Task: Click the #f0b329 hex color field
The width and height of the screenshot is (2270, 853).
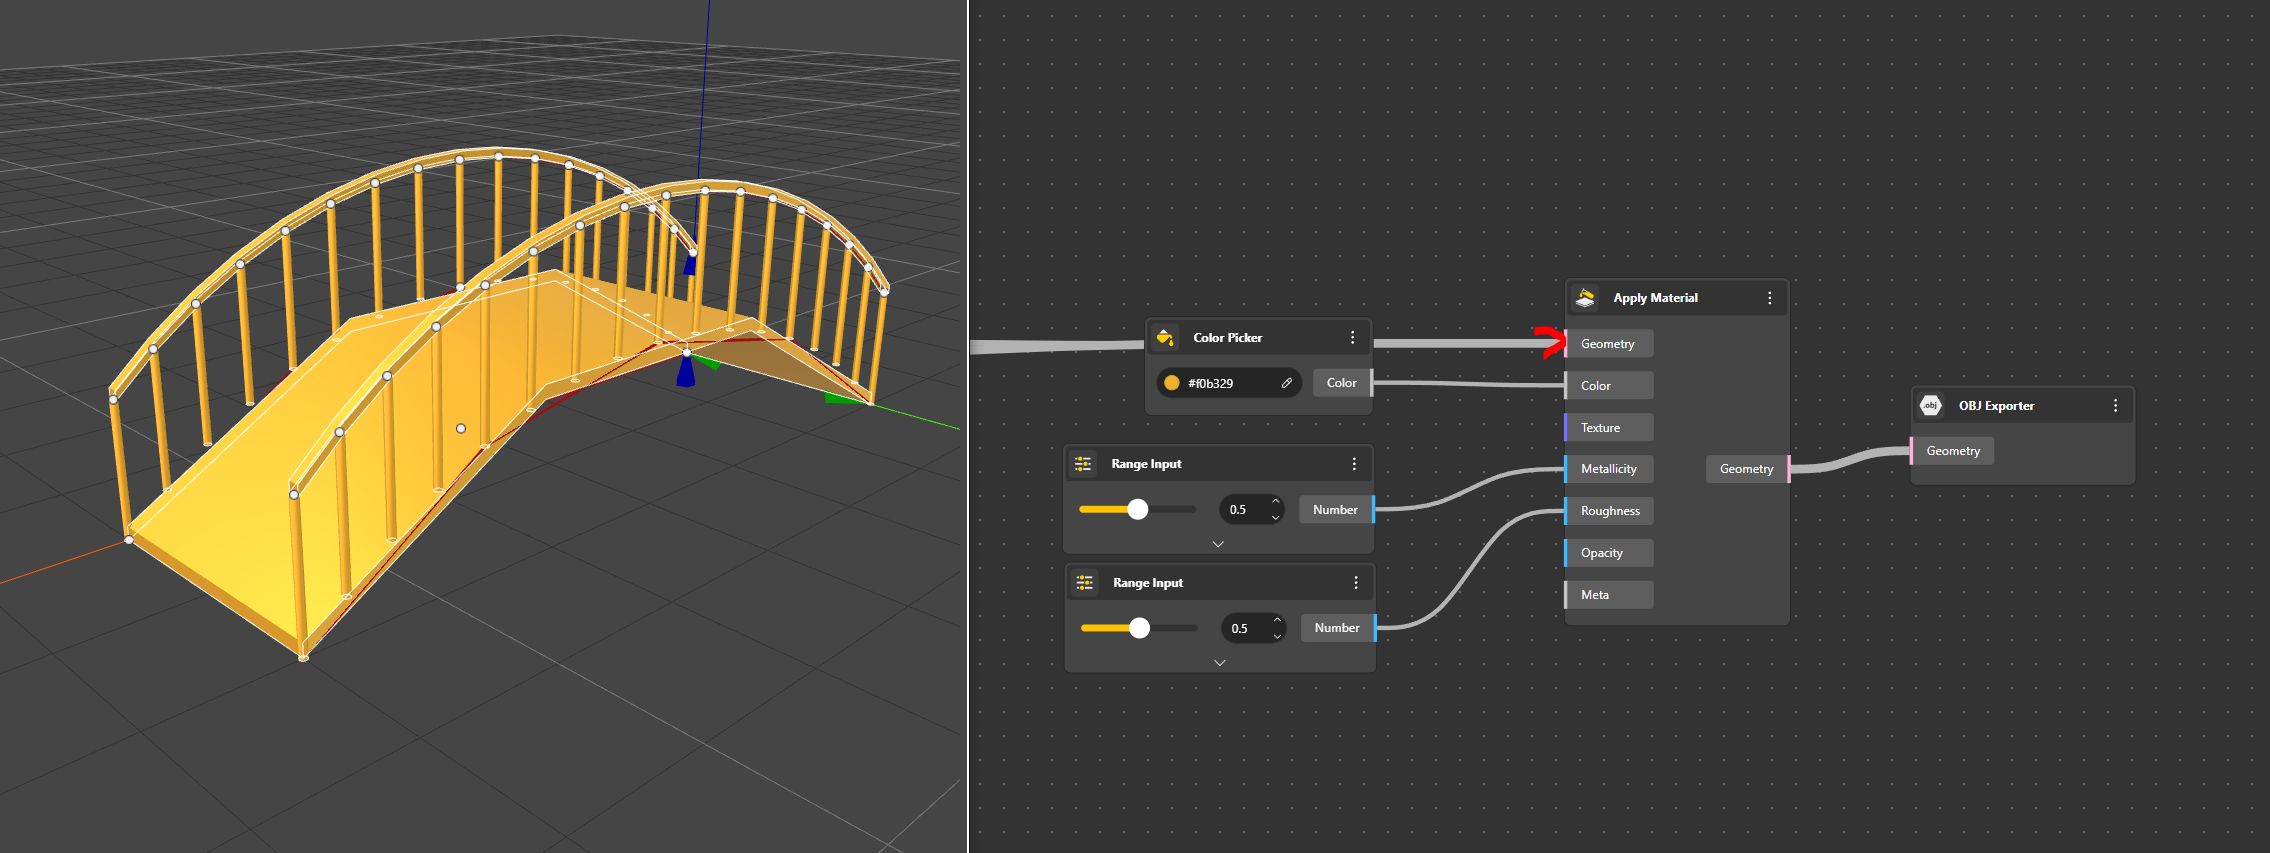Action: tap(1228, 383)
